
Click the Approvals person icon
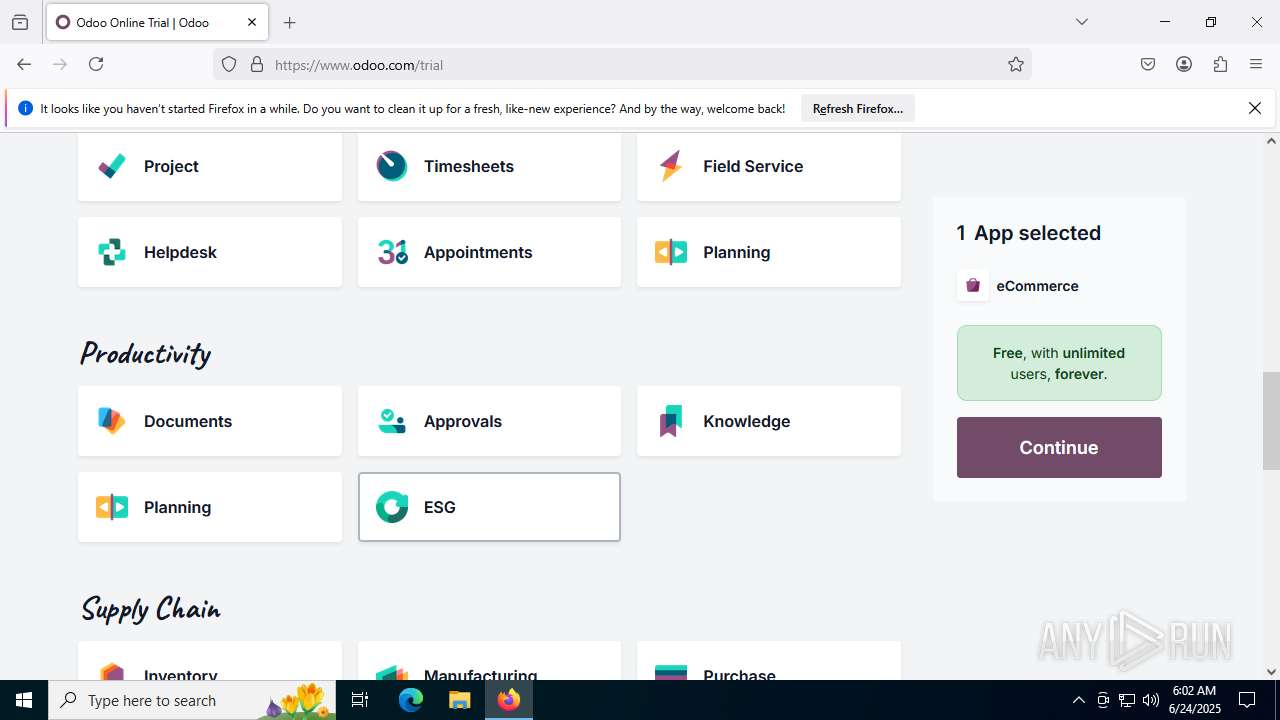point(391,421)
